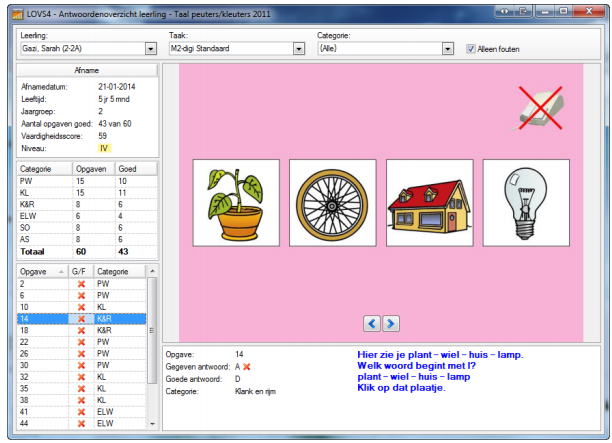Show the previous item with the left arrow

[372, 324]
